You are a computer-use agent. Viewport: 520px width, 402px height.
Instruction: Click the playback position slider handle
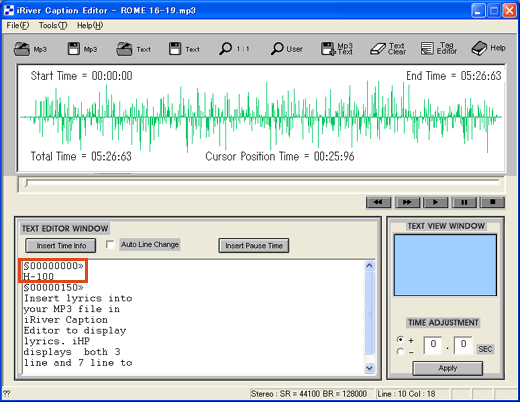[x=27, y=182]
